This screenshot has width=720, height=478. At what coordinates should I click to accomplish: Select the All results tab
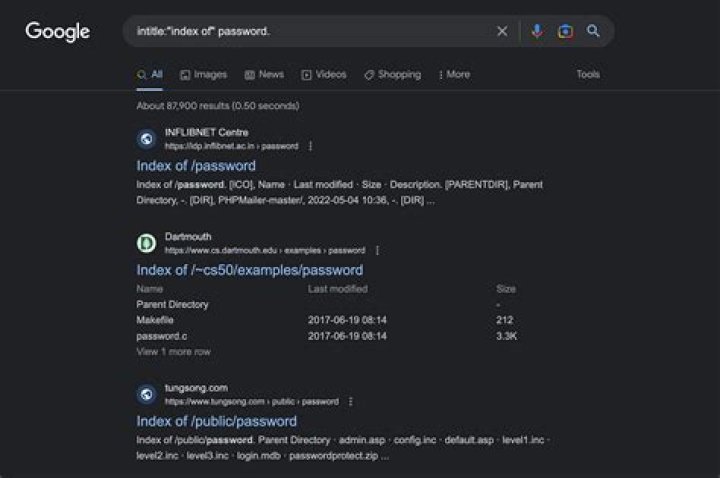click(150, 74)
